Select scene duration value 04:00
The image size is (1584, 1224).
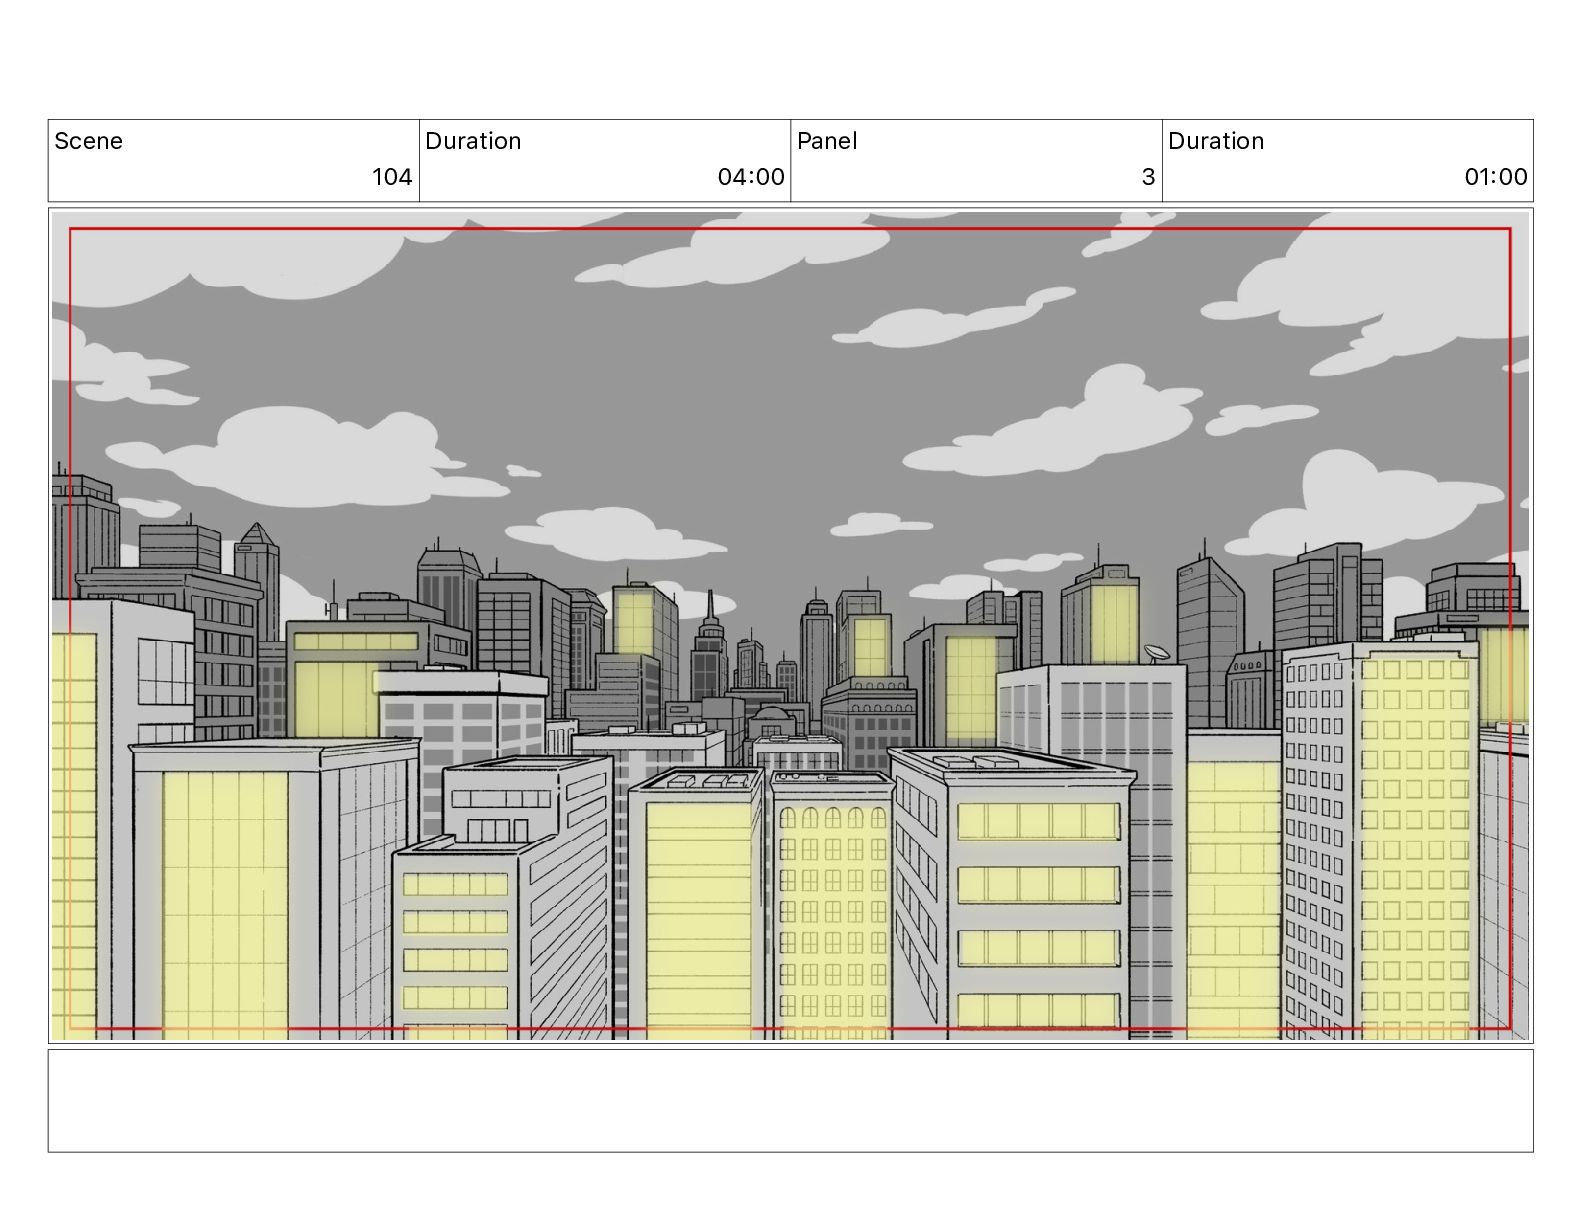[751, 177]
